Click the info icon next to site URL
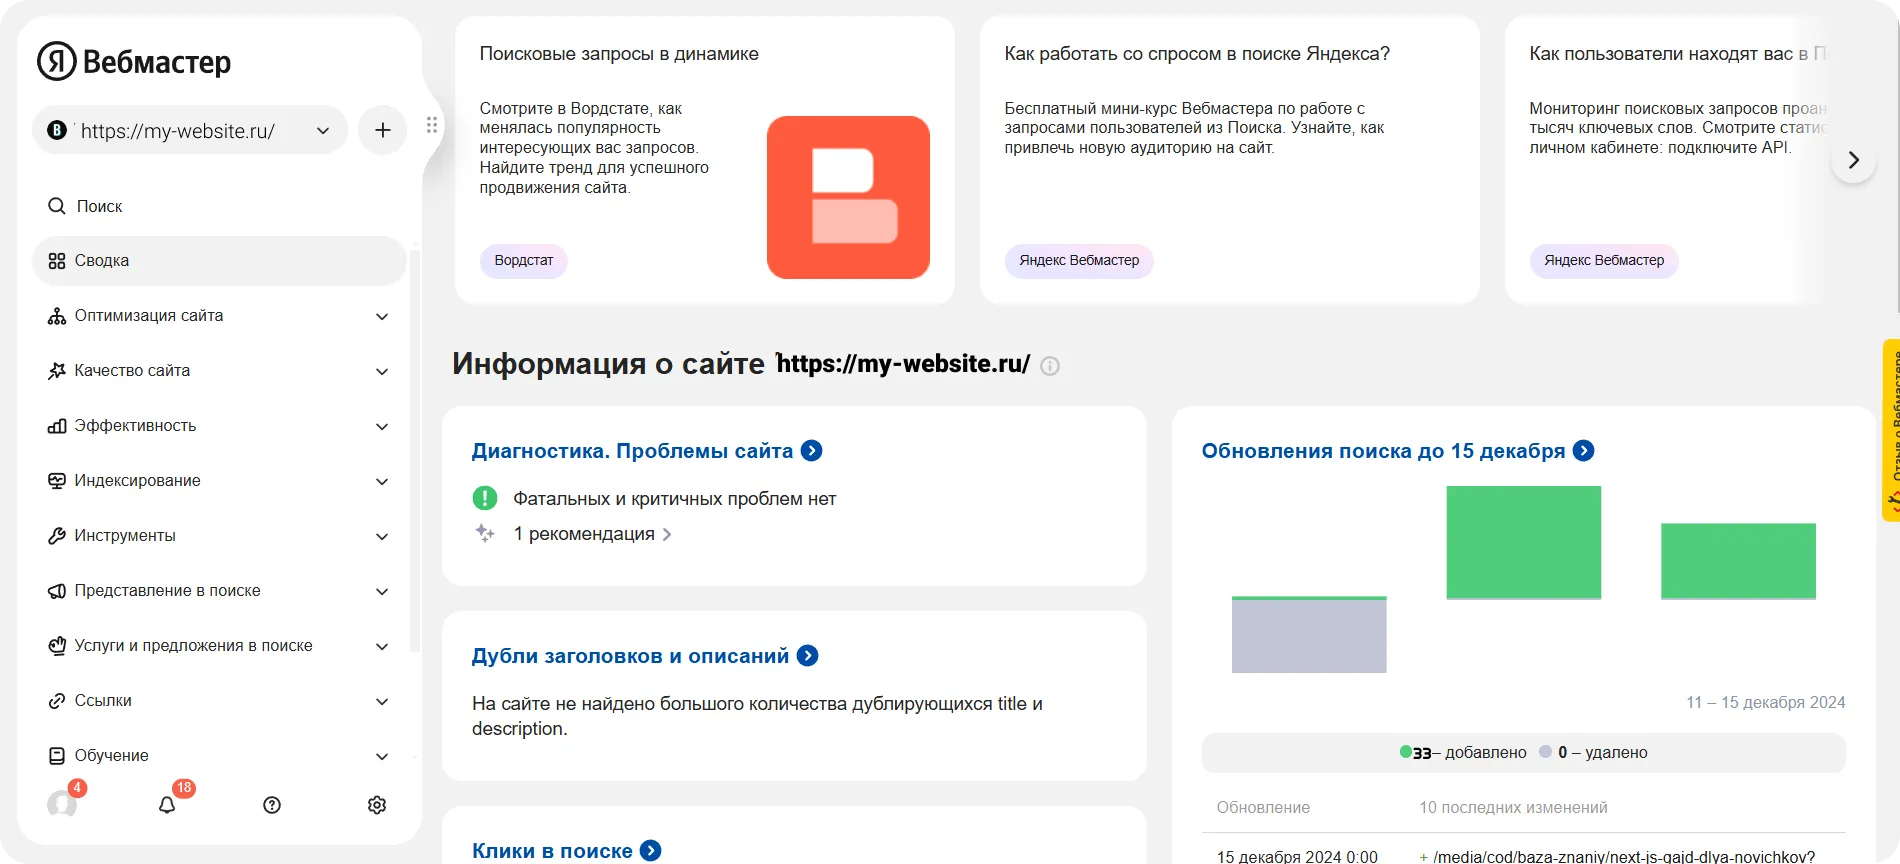Viewport: 1900px width, 864px height. pos(1050,366)
